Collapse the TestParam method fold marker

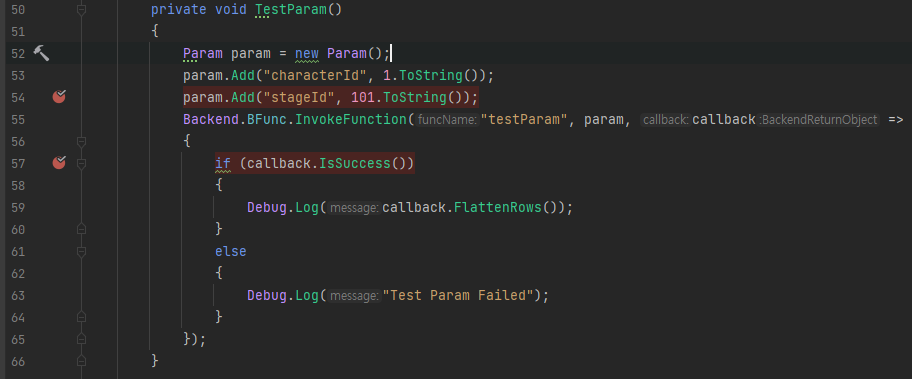(81, 10)
